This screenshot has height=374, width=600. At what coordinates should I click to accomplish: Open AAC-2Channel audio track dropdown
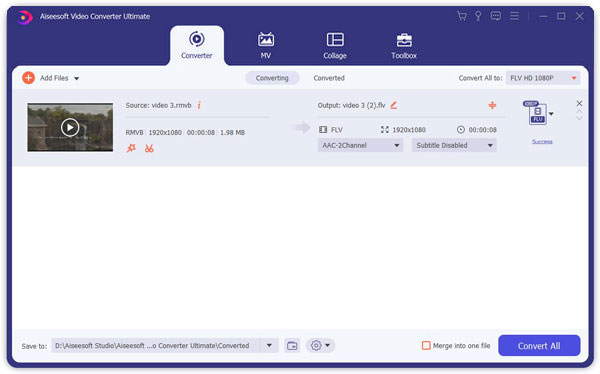[x=360, y=145]
